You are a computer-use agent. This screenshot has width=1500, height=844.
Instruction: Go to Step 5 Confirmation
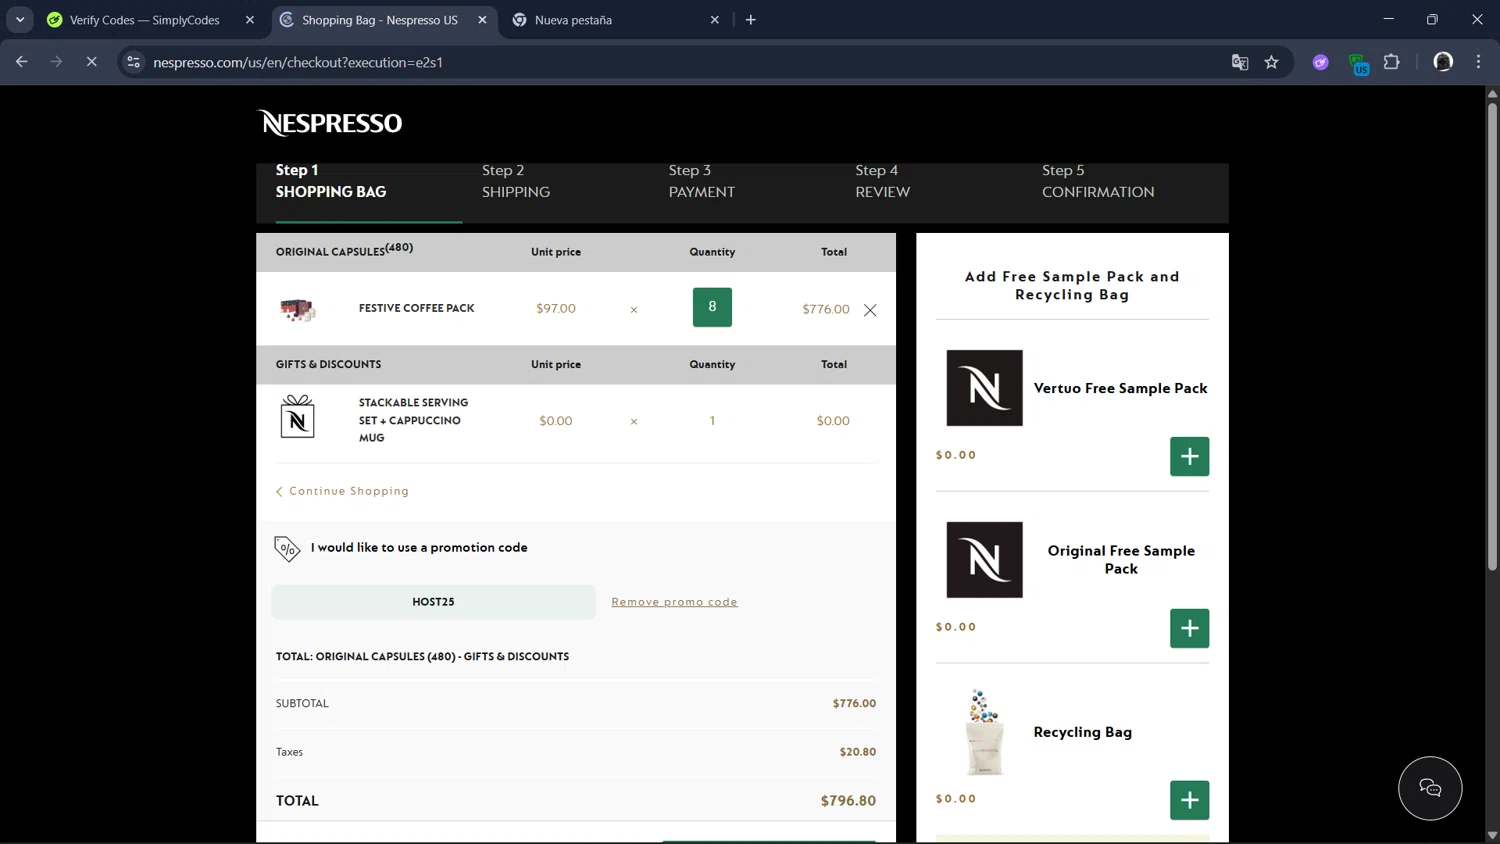(x=1098, y=181)
